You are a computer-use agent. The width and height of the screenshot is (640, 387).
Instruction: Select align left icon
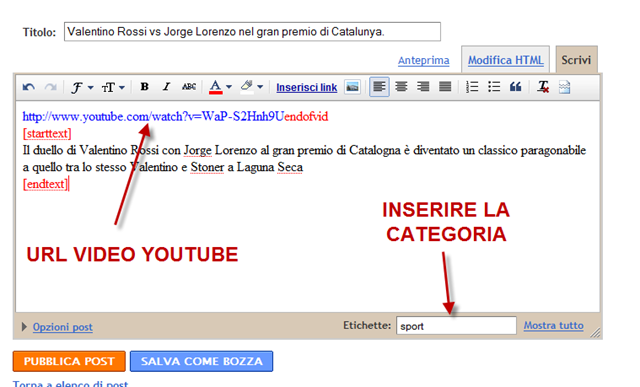click(379, 87)
